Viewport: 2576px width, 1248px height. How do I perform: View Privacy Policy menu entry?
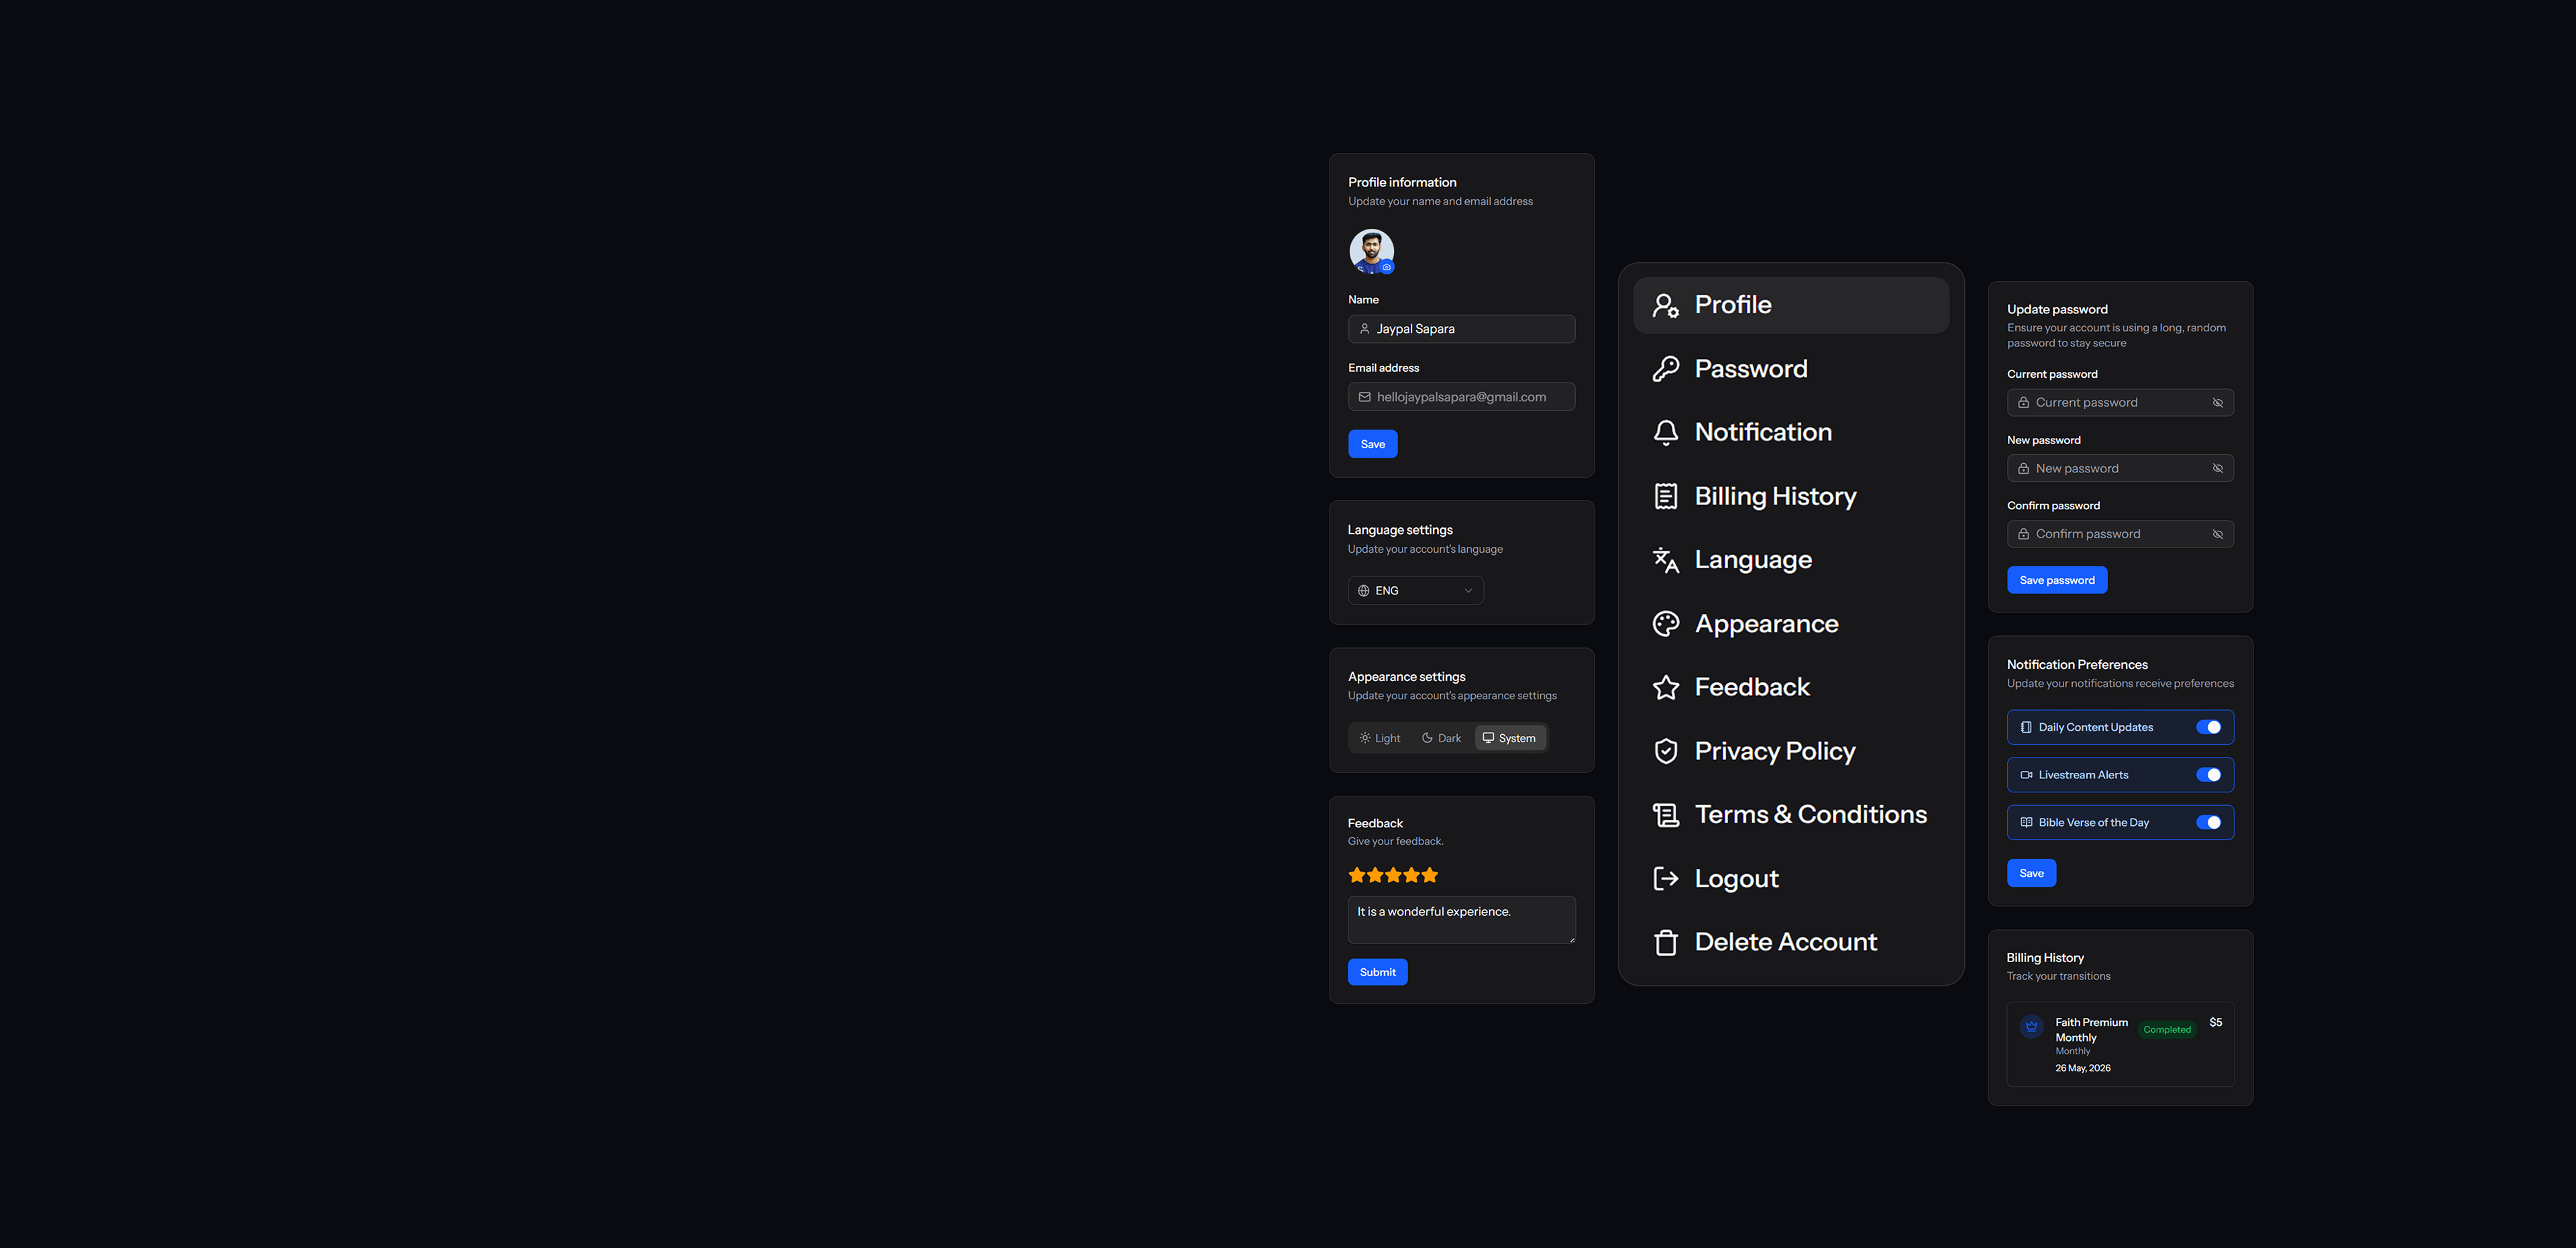coord(1791,751)
